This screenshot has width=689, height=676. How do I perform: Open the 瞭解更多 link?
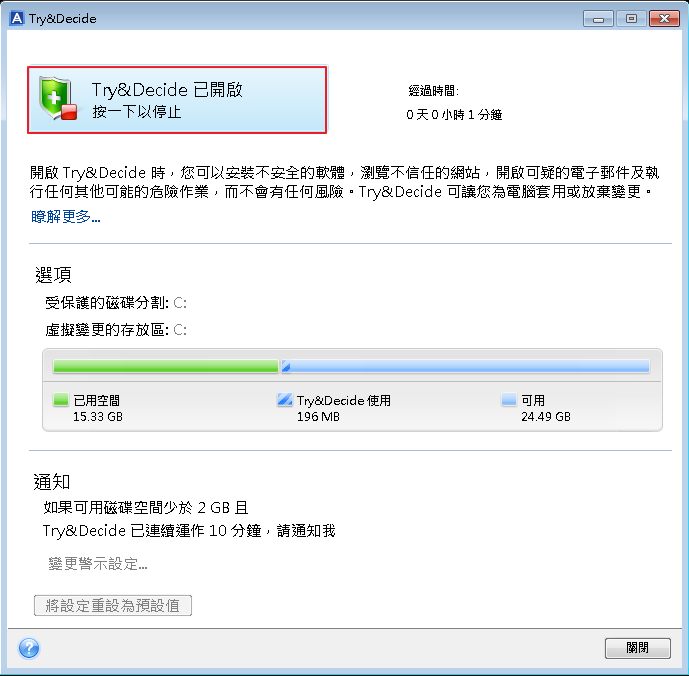(x=65, y=217)
